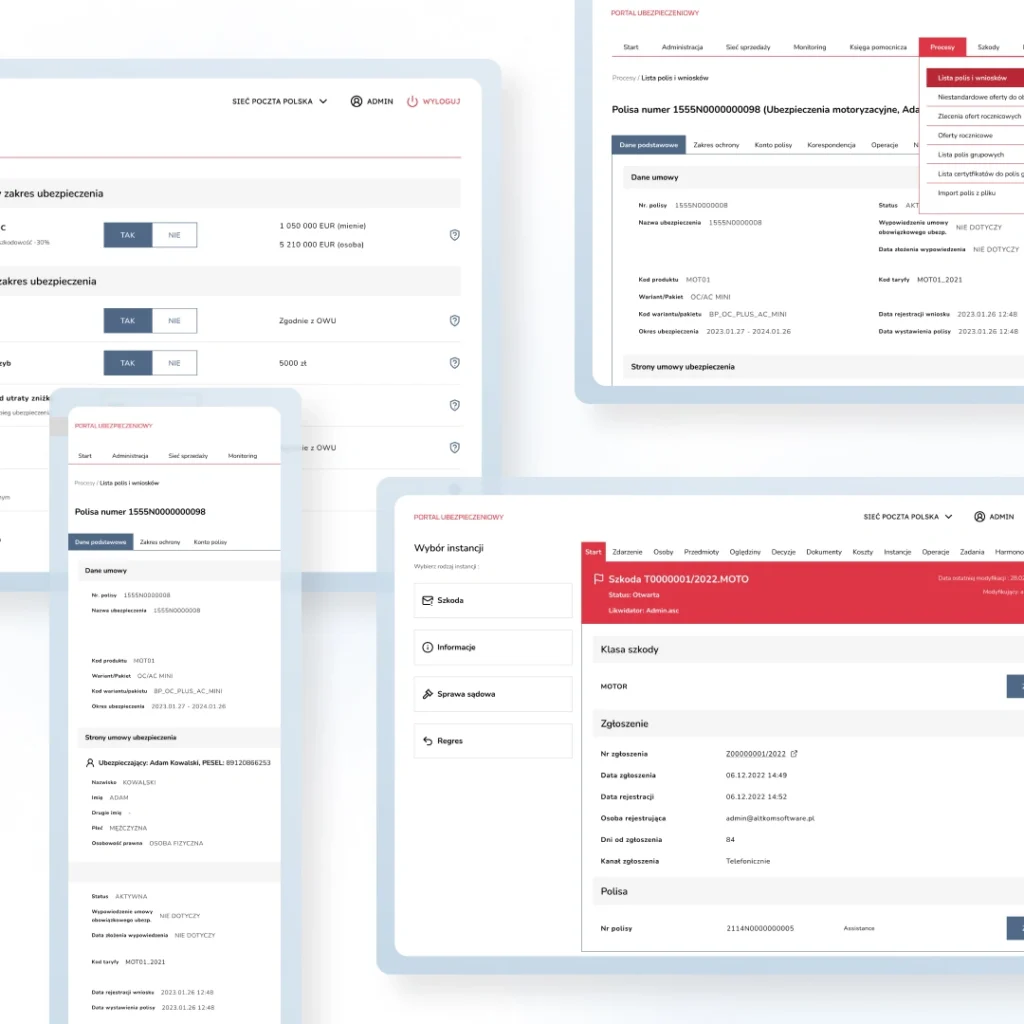The width and height of the screenshot is (1024, 1024).
Task: Click the shield icon beside 1 050 000 EUR
Action: coord(454,235)
